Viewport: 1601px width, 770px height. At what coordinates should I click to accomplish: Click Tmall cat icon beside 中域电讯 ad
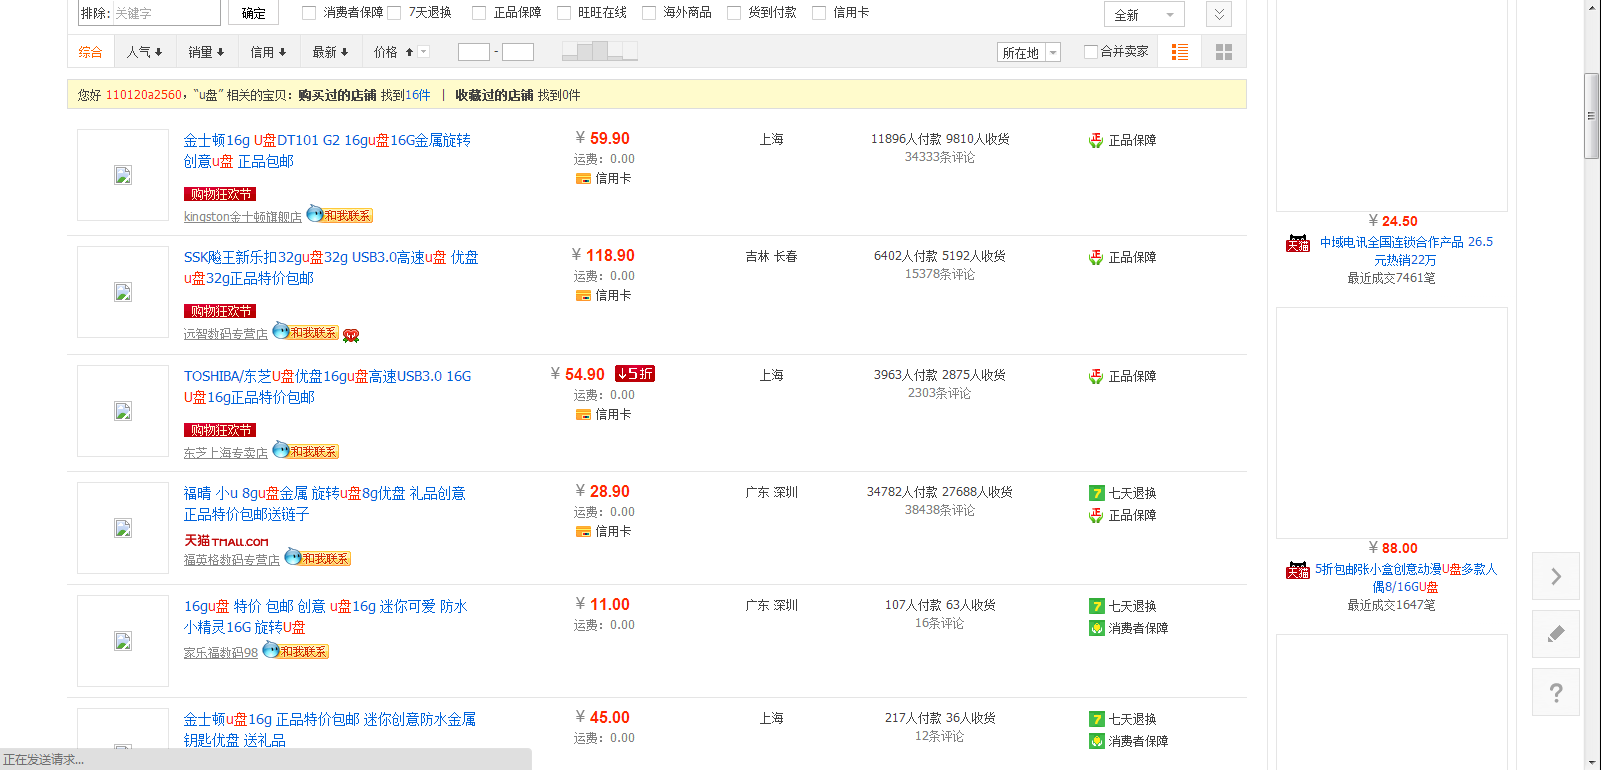tap(1298, 243)
